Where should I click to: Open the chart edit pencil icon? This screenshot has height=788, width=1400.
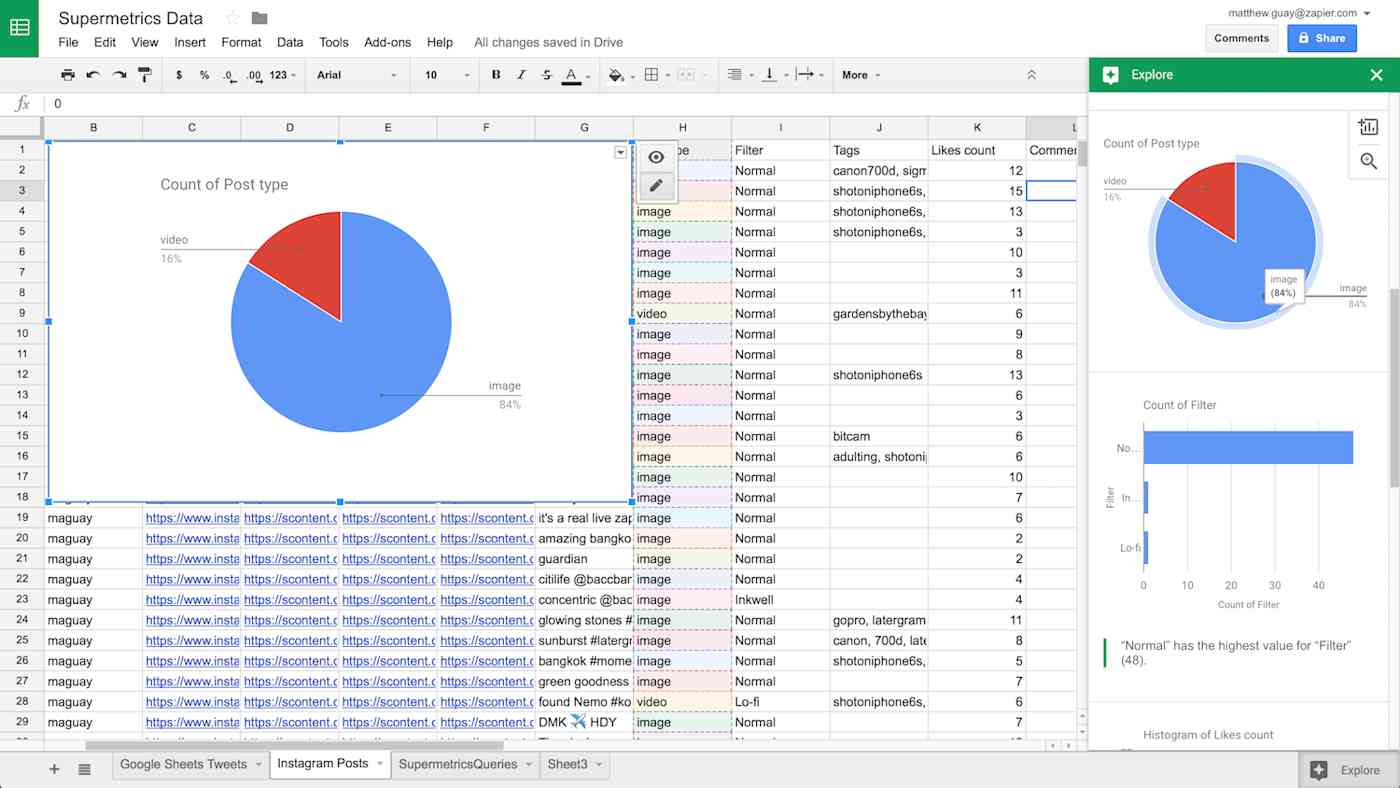(x=656, y=185)
